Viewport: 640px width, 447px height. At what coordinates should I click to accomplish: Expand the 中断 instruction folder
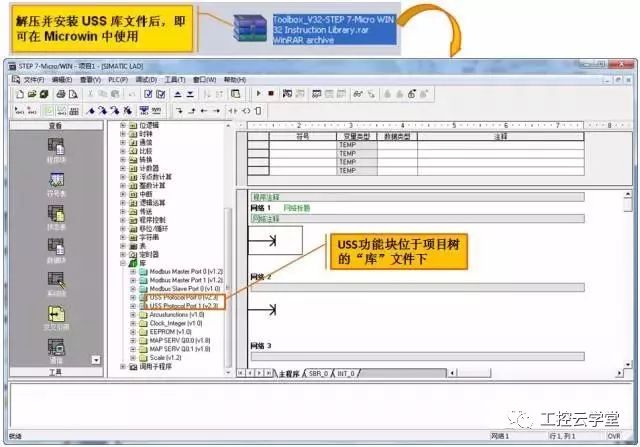(x=123, y=194)
